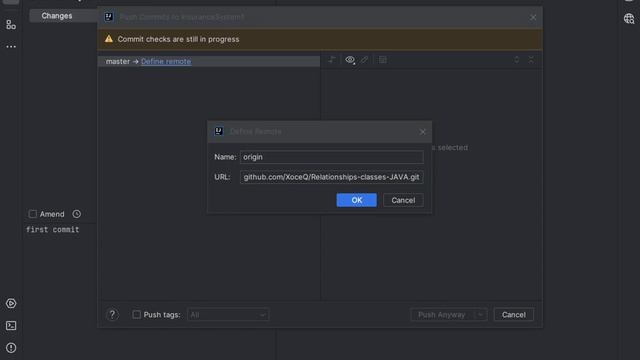Screen dimensions: 640x360
Task: Close the Push Commits dialog with X
Action: click(x=533, y=18)
